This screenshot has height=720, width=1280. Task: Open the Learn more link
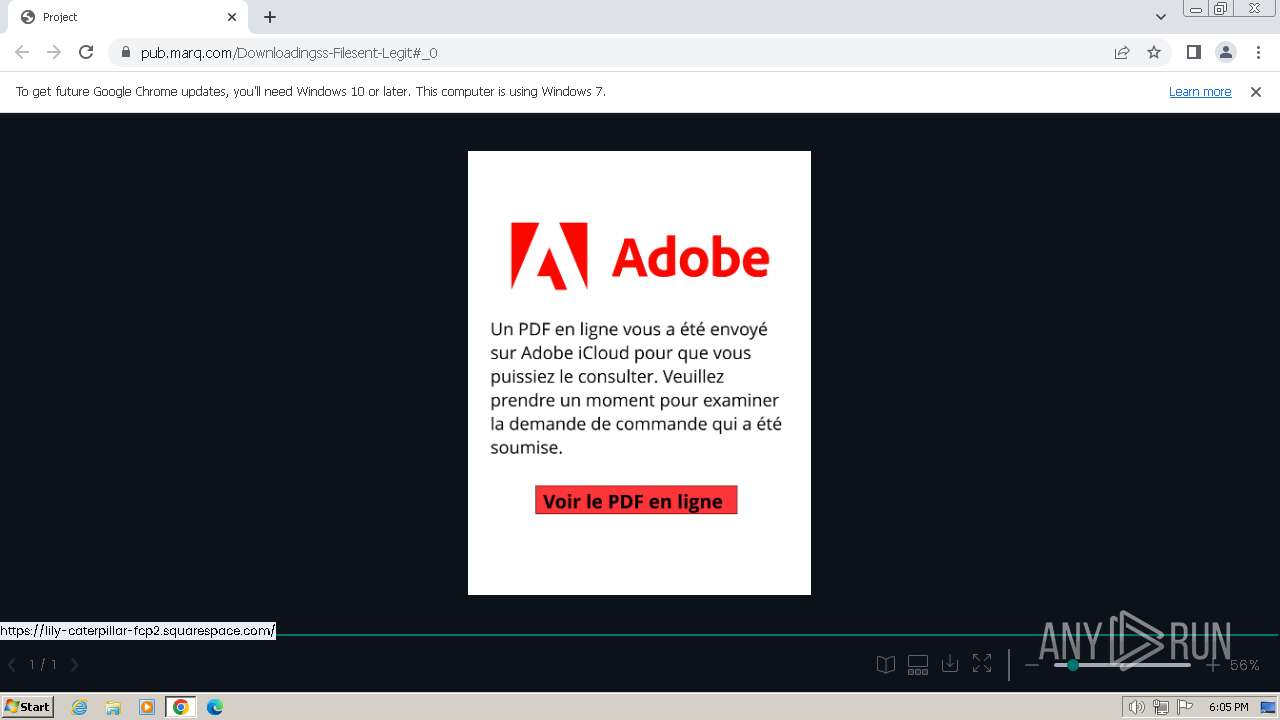point(1200,91)
